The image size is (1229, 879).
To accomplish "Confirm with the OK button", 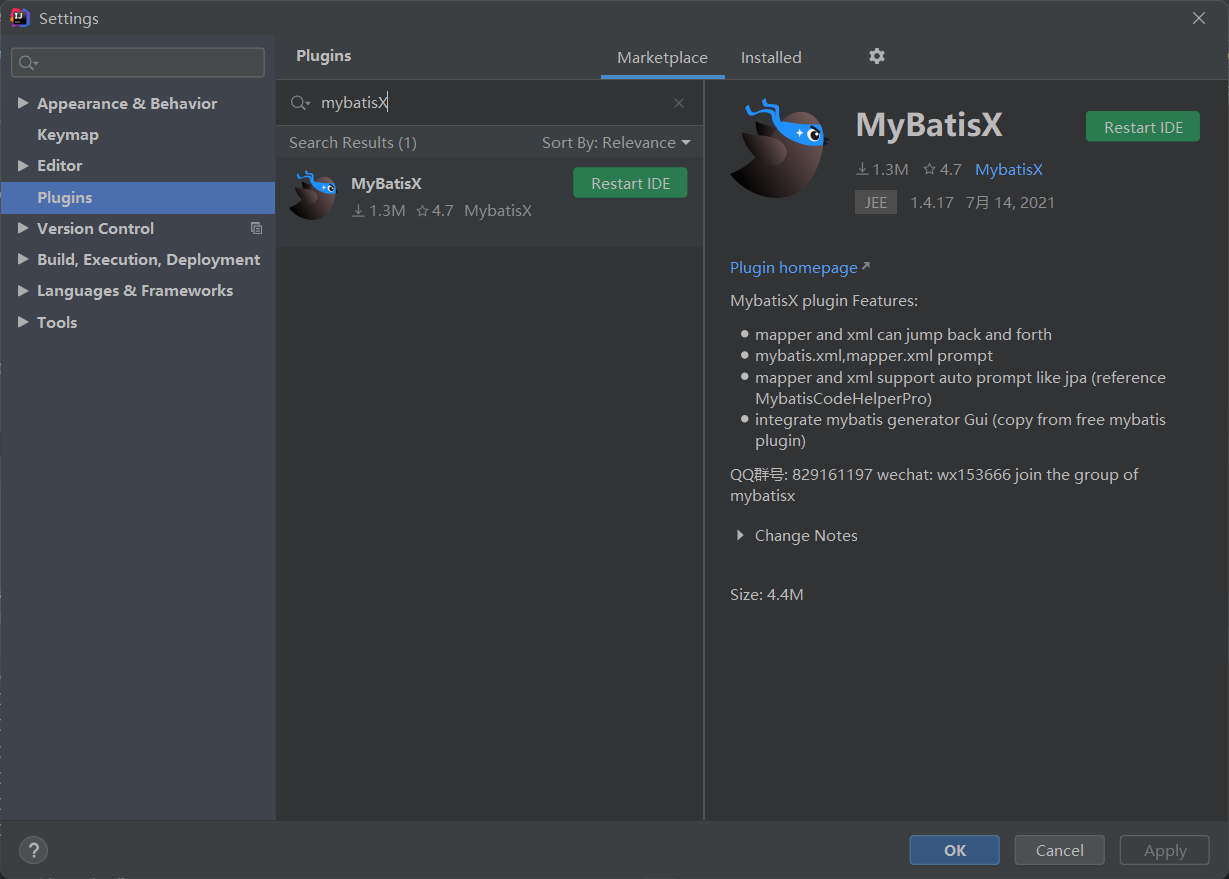I will tap(955, 850).
